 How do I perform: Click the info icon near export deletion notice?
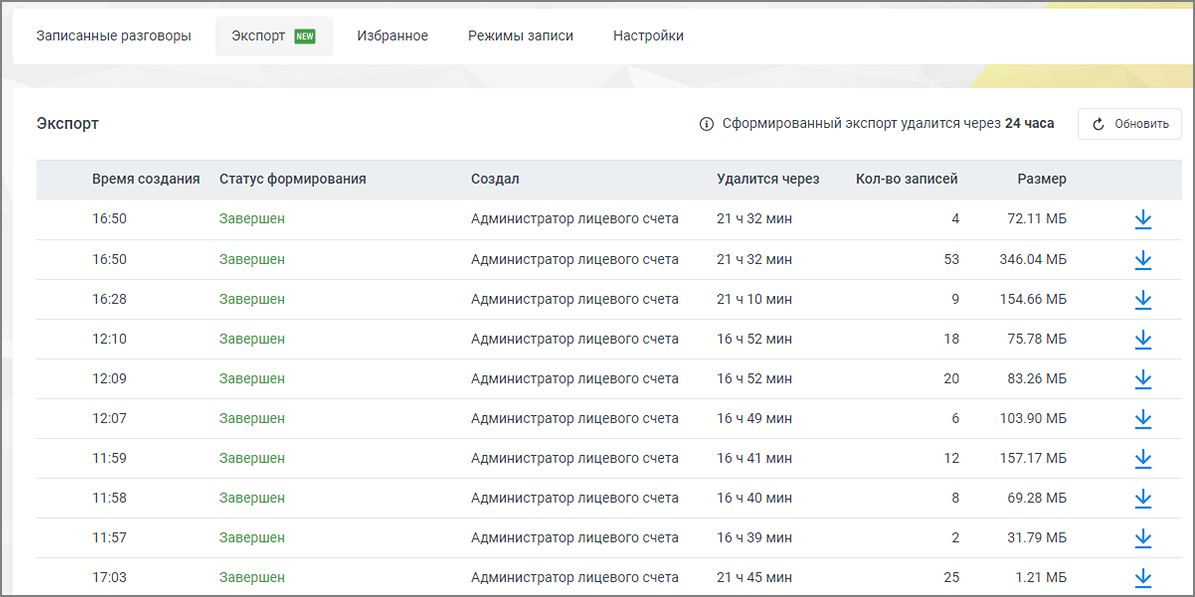click(x=706, y=124)
